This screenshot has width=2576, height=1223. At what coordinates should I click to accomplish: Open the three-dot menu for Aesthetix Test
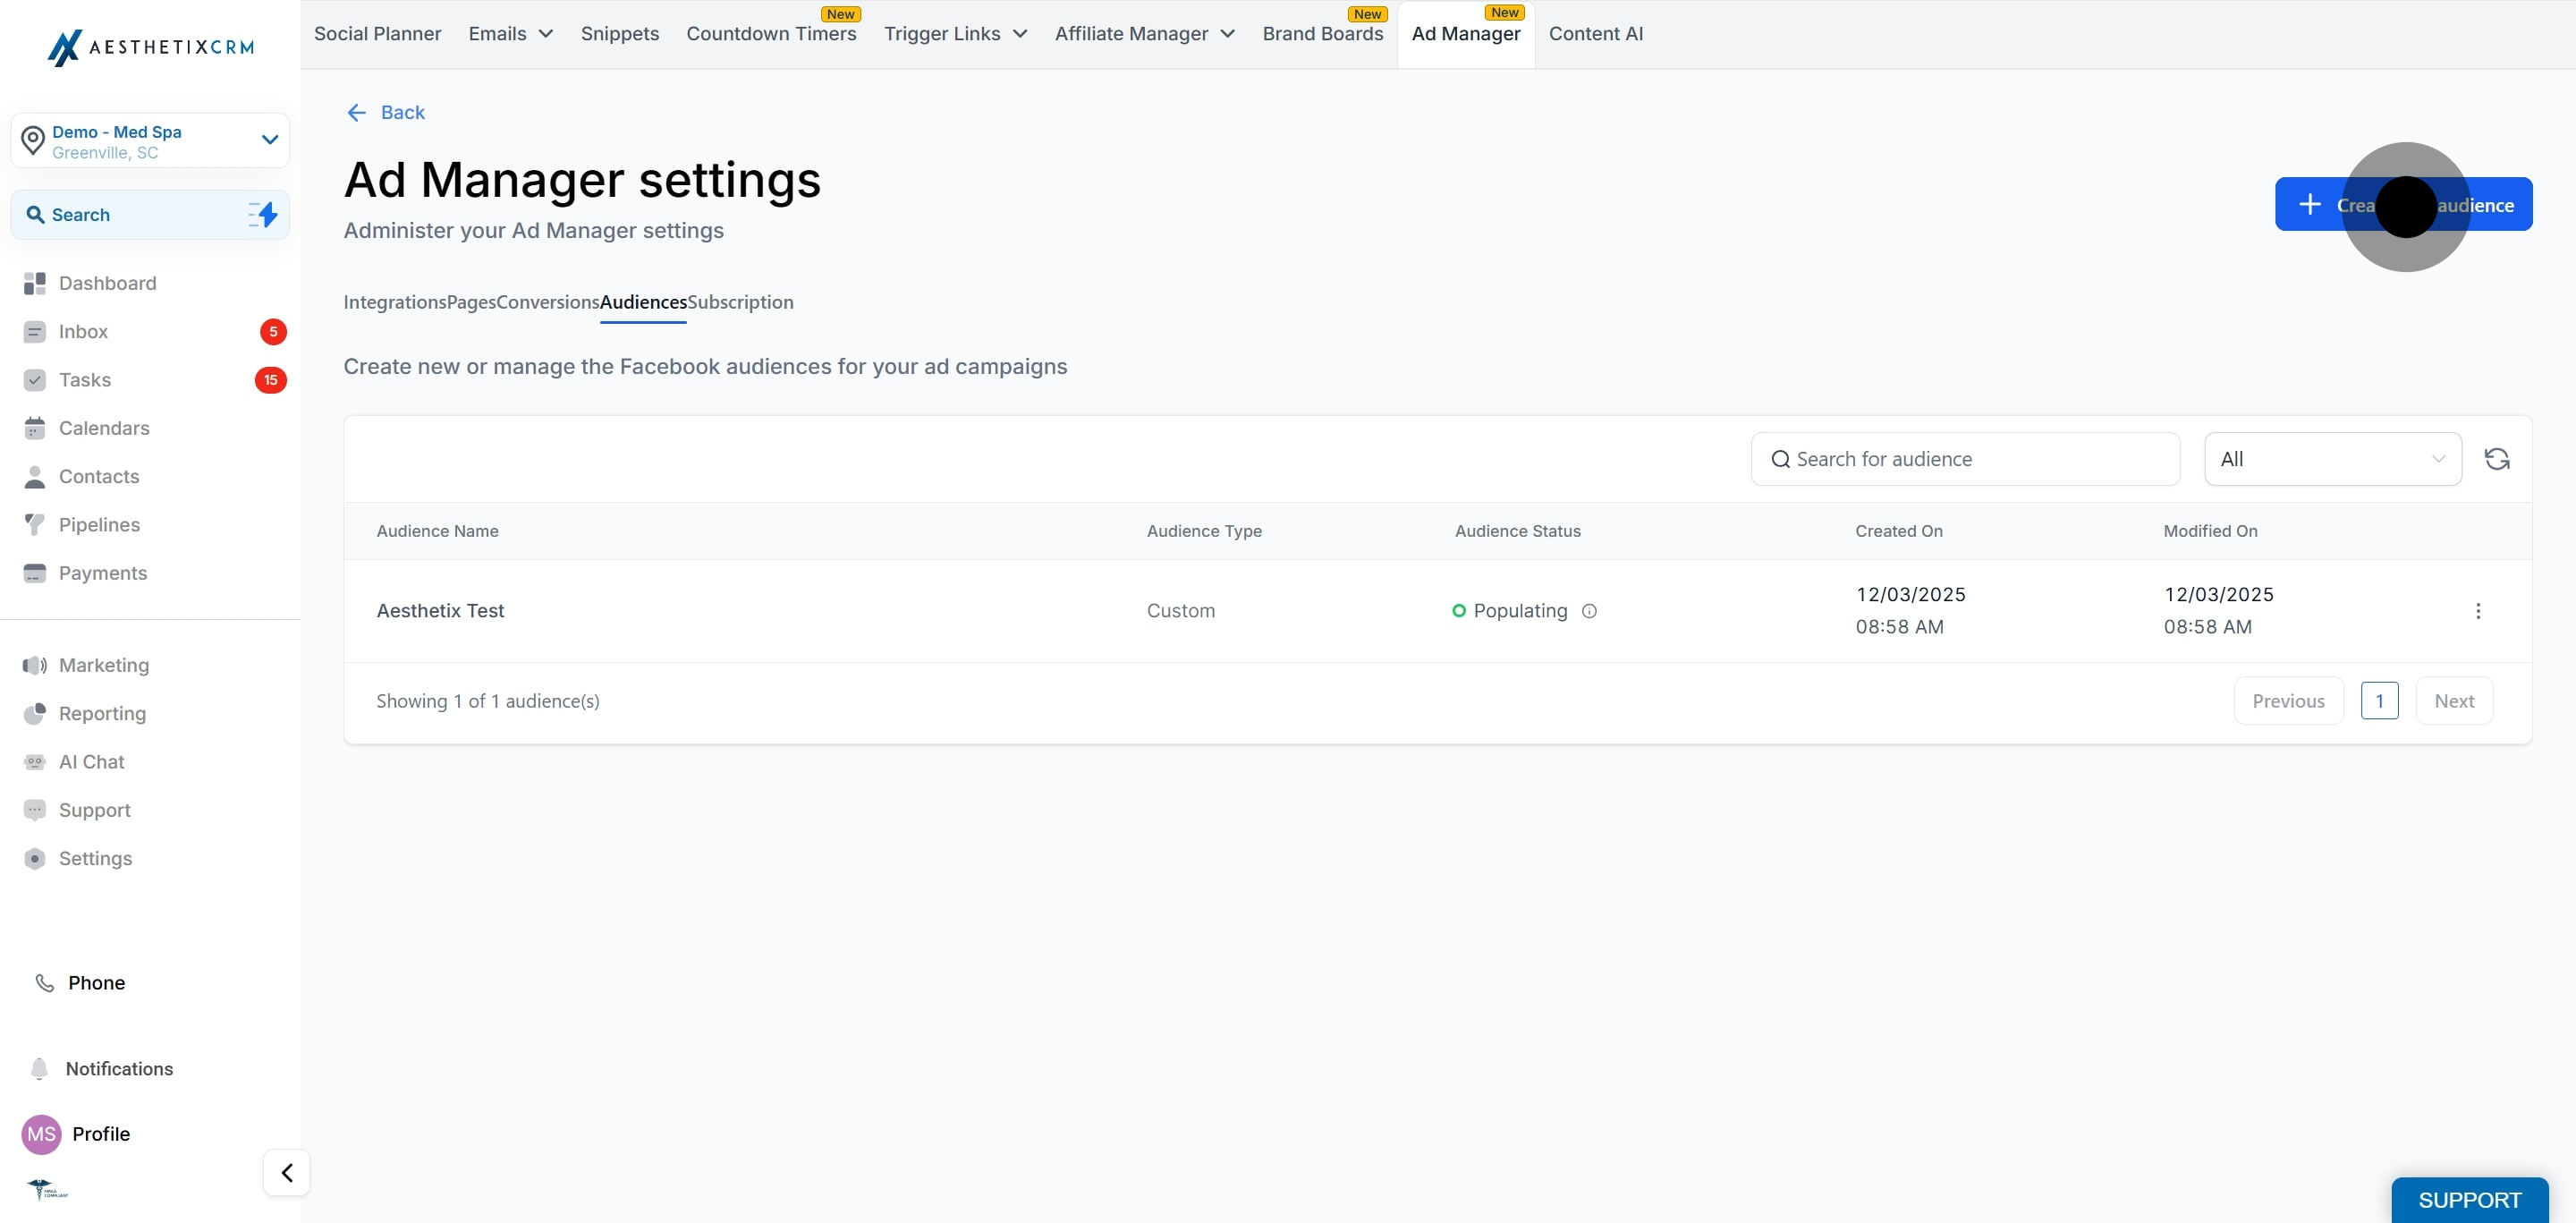point(2477,611)
